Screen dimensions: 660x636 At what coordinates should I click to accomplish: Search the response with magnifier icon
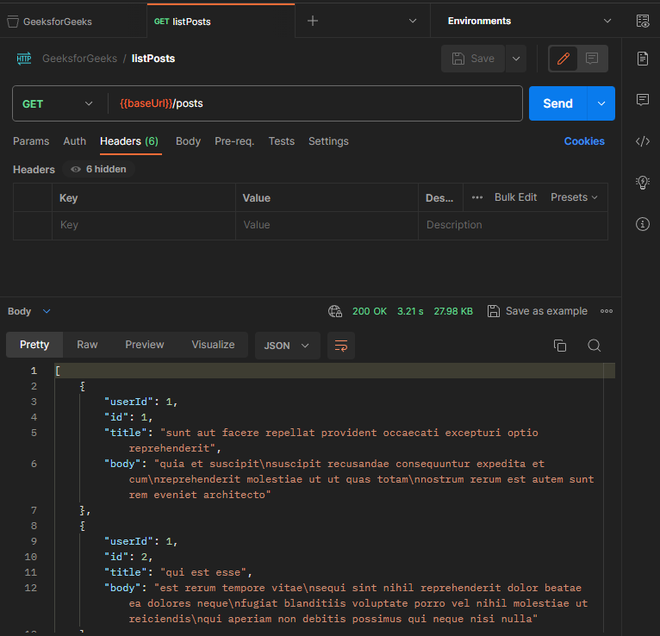pos(594,345)
